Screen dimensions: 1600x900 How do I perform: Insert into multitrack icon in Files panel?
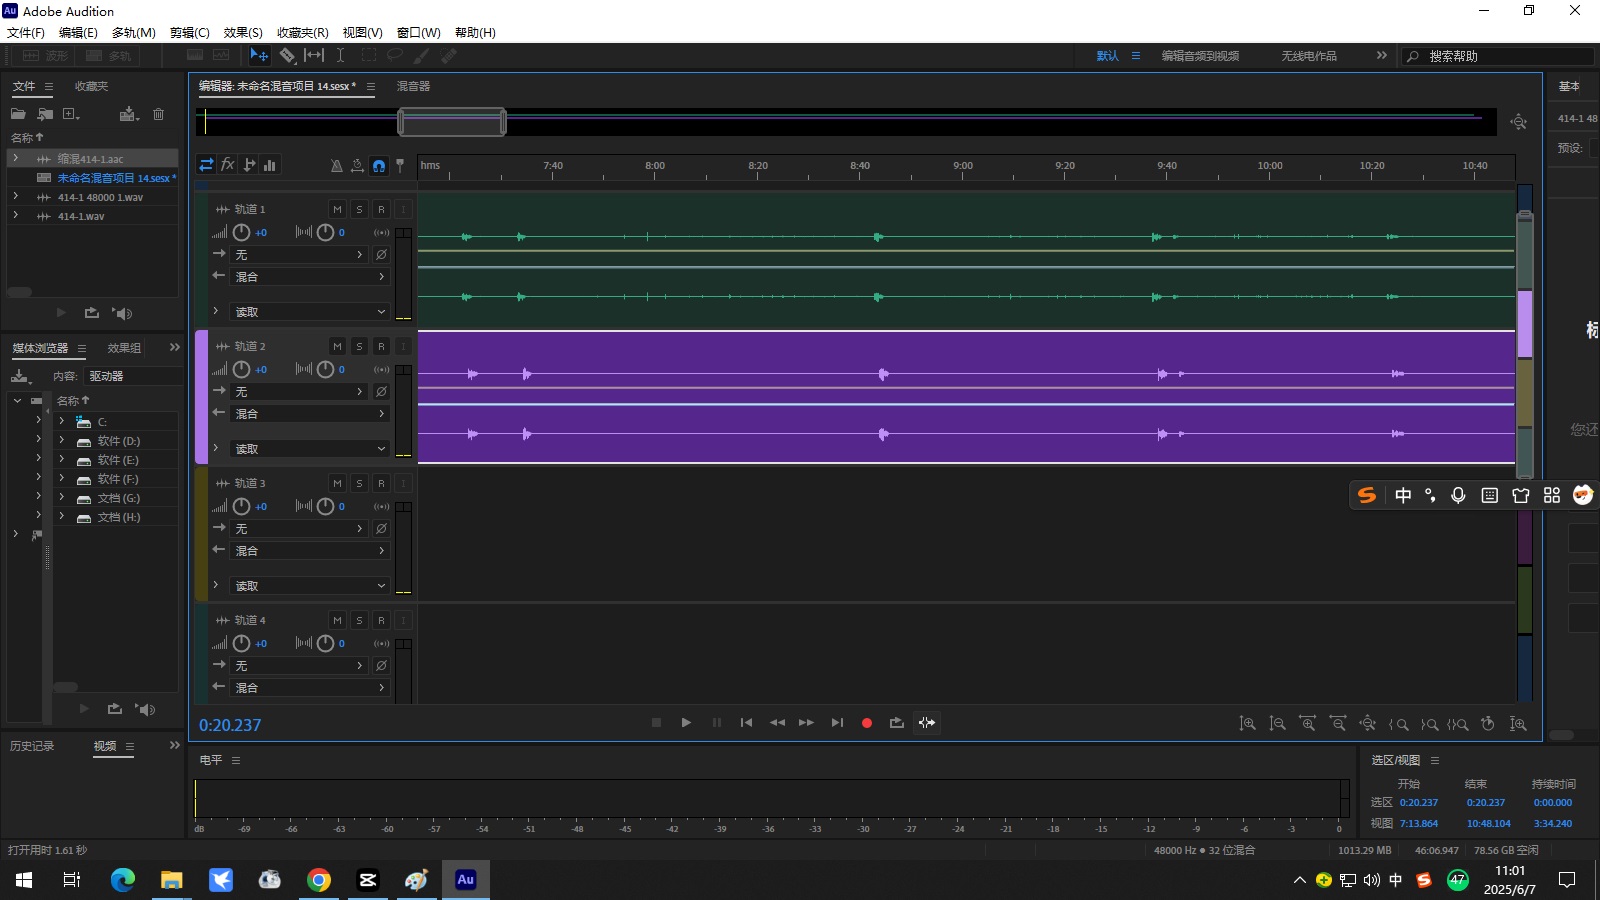[128, 114]
